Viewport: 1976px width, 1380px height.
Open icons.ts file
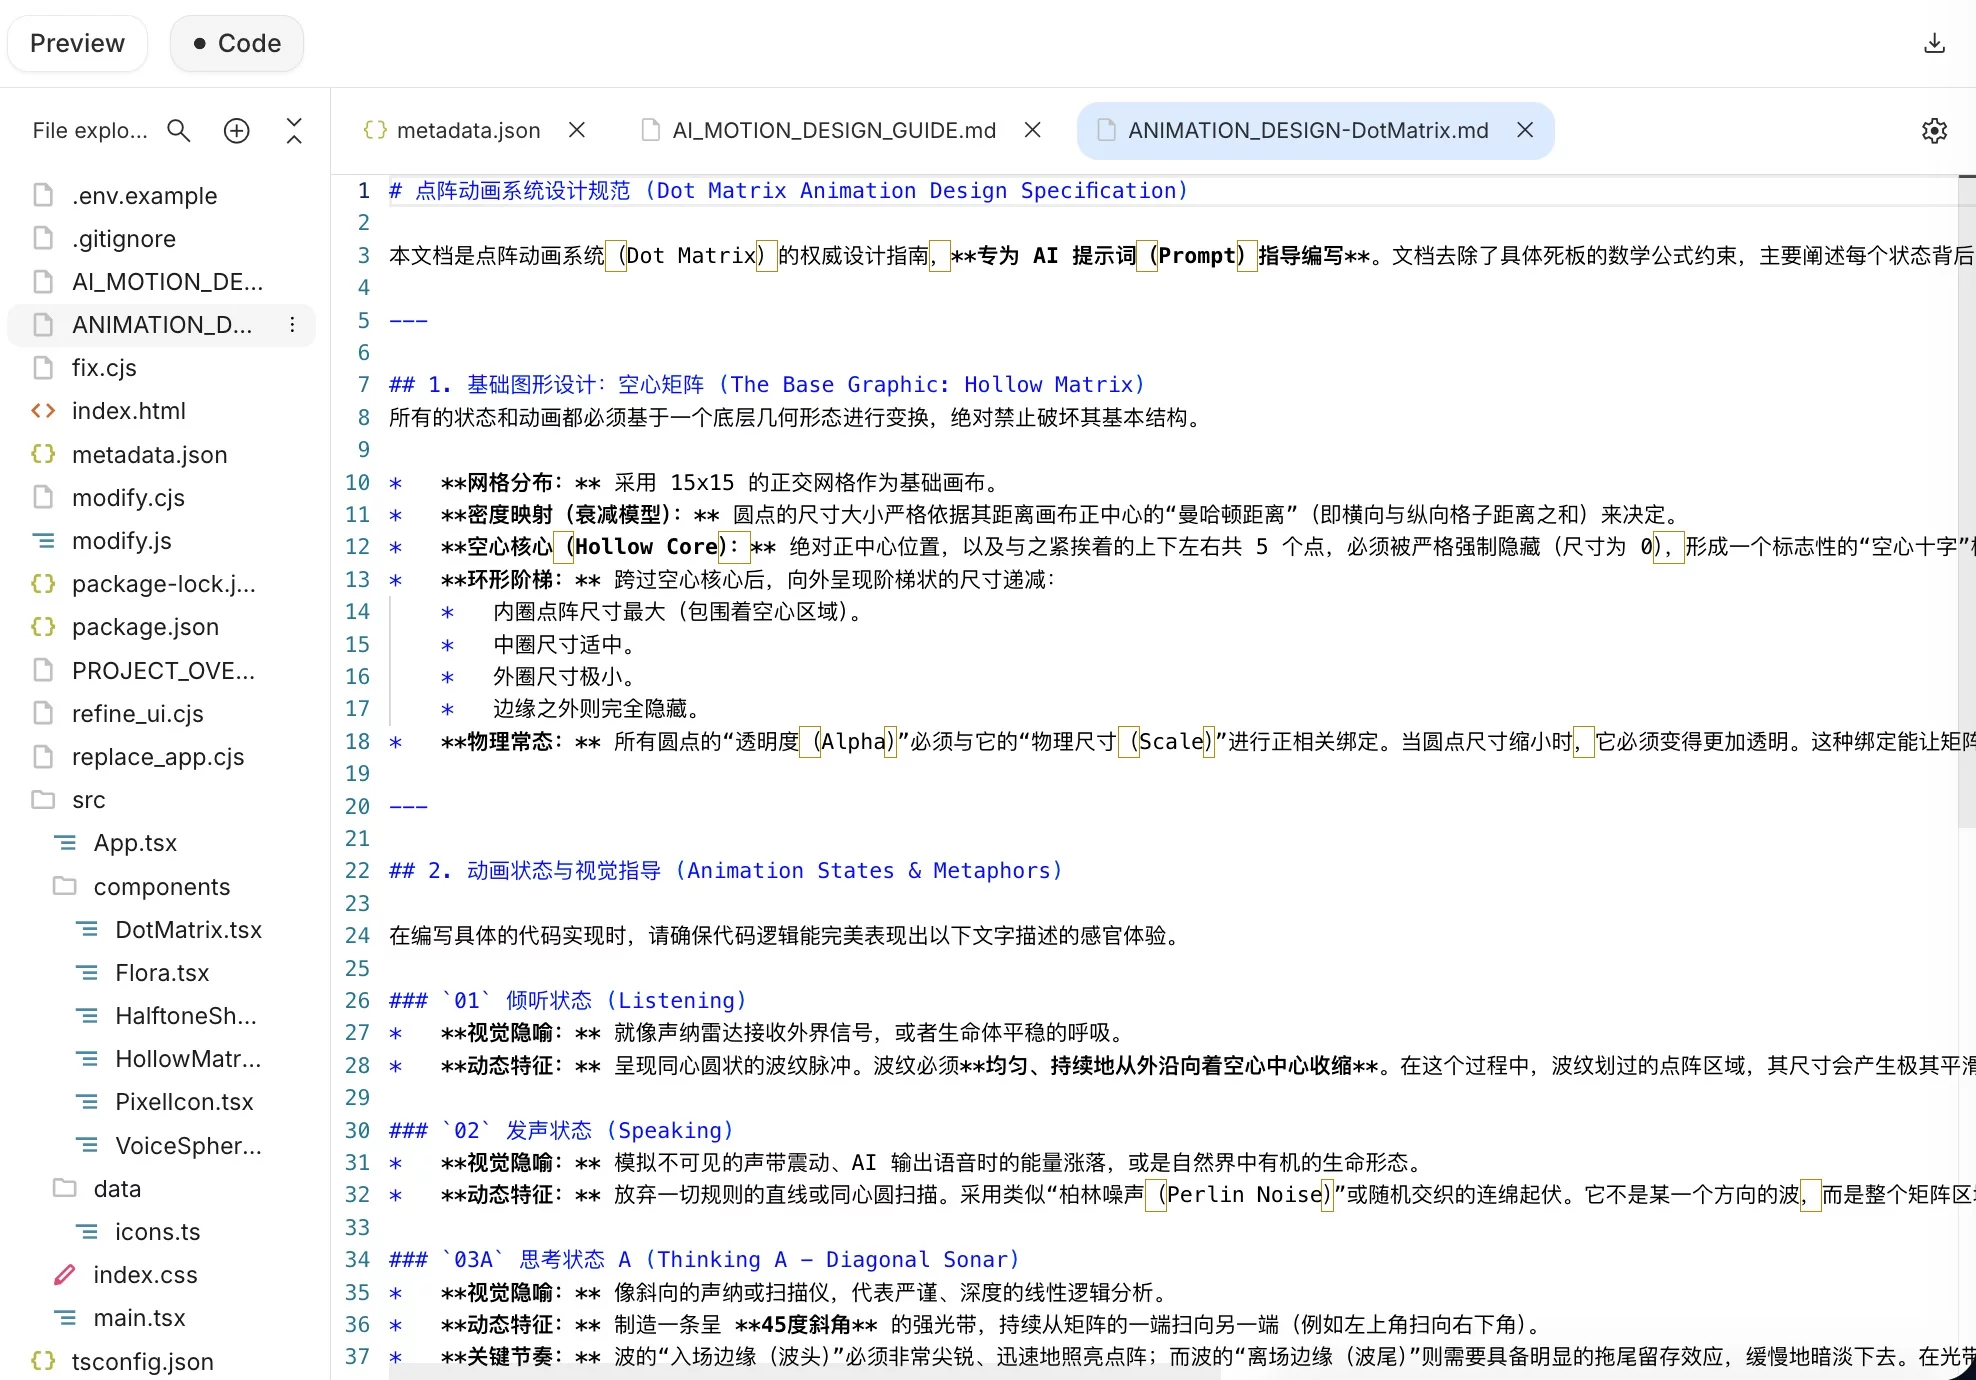tap(160, 1231)
